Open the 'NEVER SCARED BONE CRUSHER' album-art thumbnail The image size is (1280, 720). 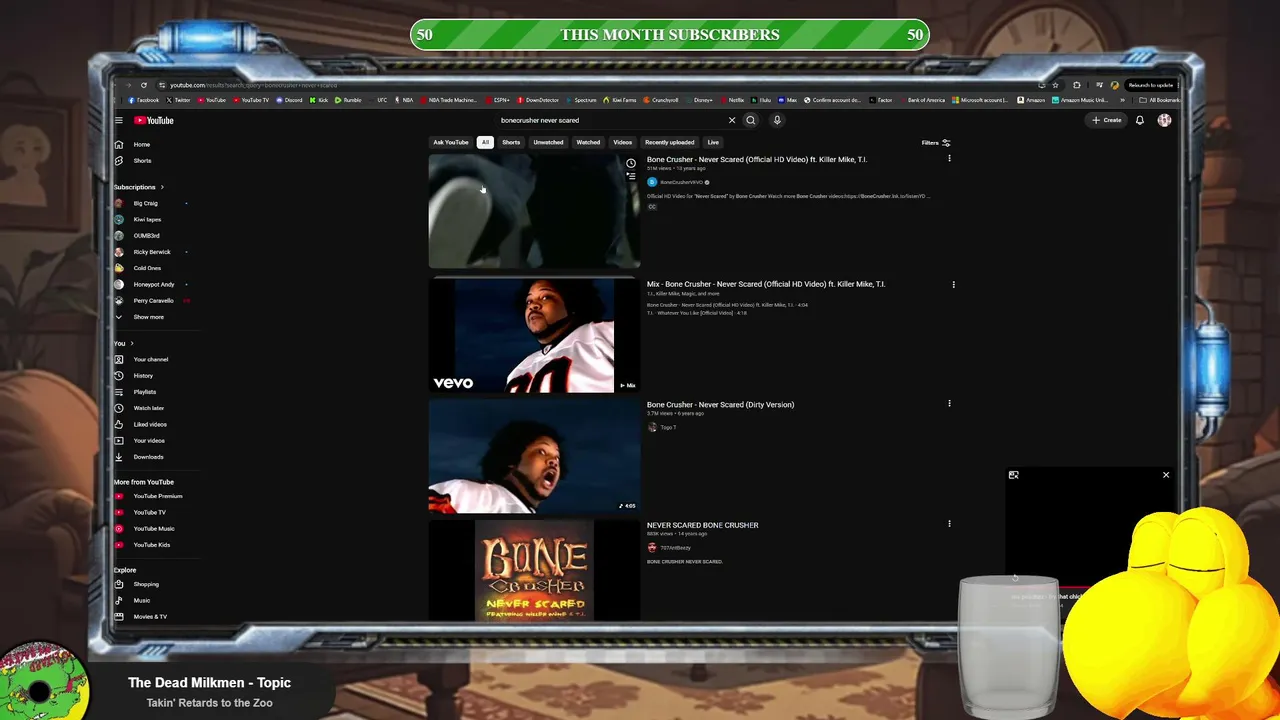click(x=534, y=570)
